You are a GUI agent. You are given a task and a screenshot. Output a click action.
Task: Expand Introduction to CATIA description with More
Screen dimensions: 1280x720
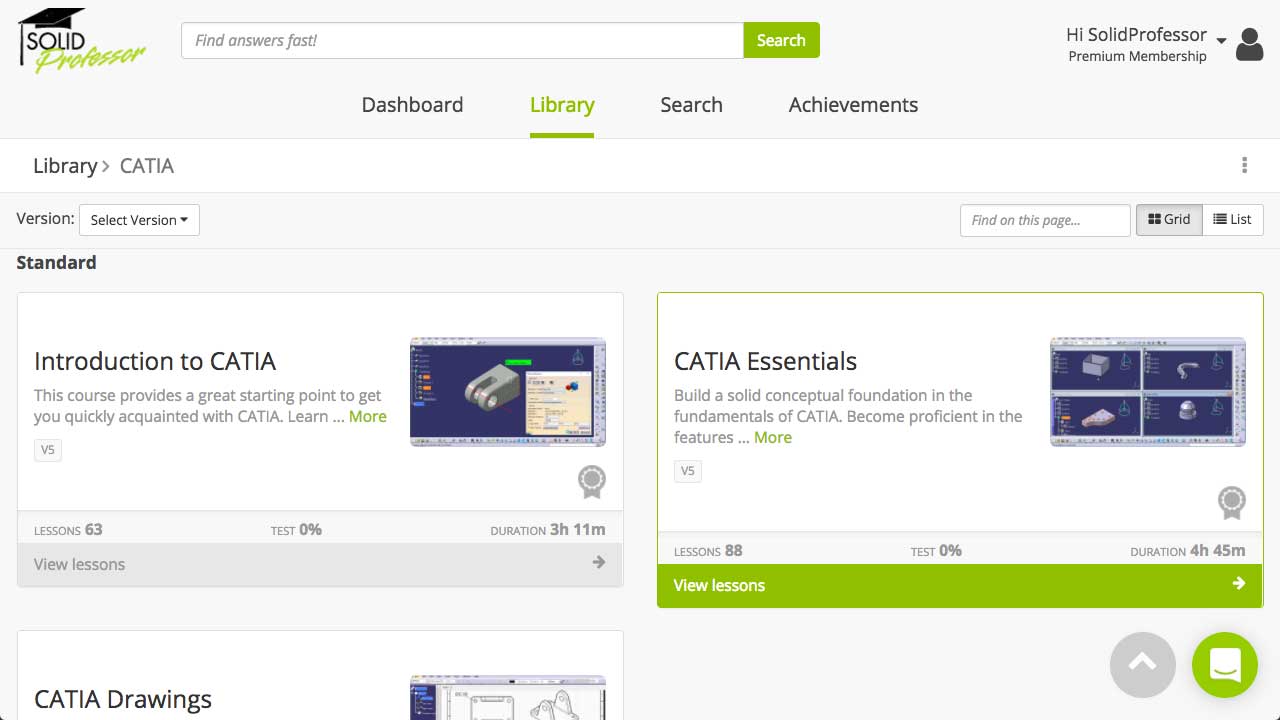367,417
